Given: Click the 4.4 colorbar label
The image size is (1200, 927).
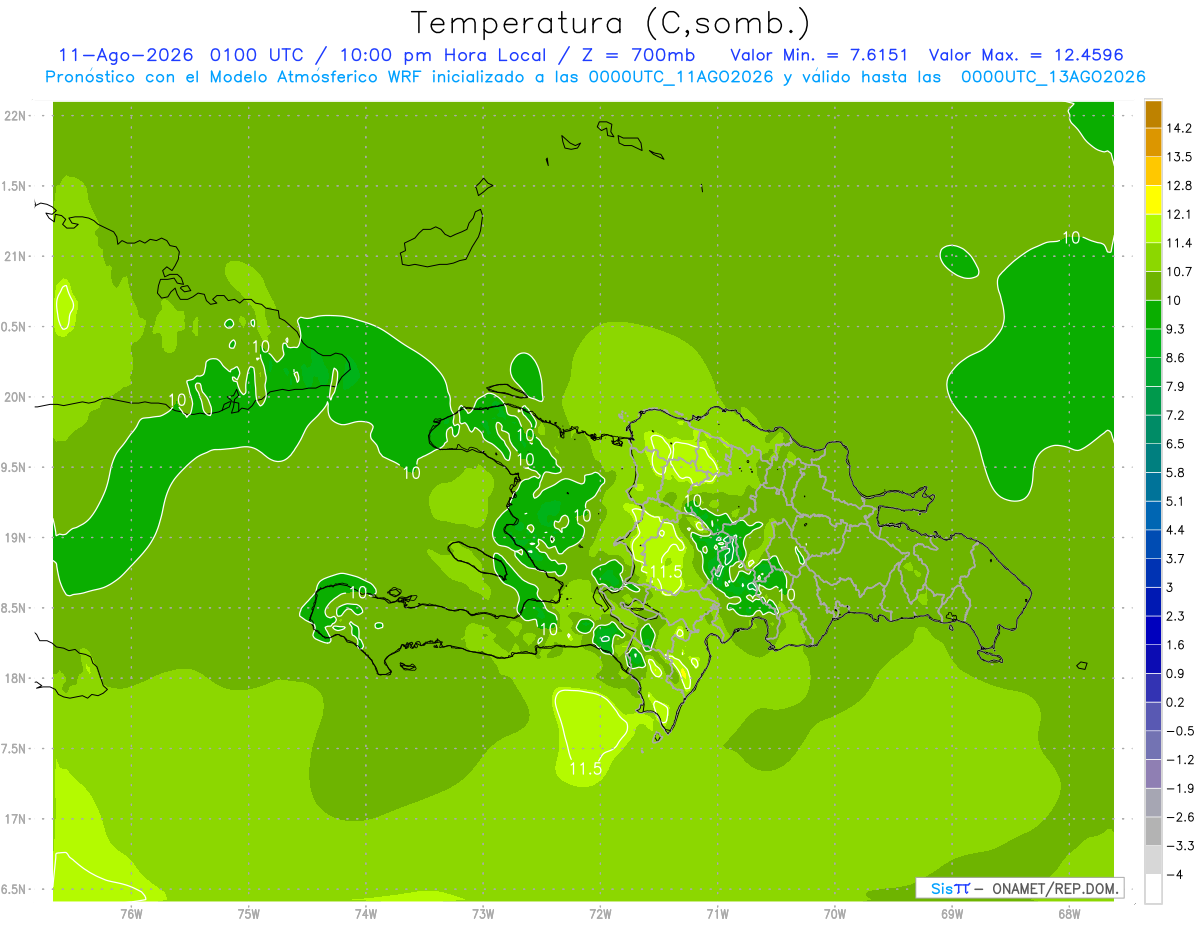Looking at the screenshot, I should [1175, 530].
